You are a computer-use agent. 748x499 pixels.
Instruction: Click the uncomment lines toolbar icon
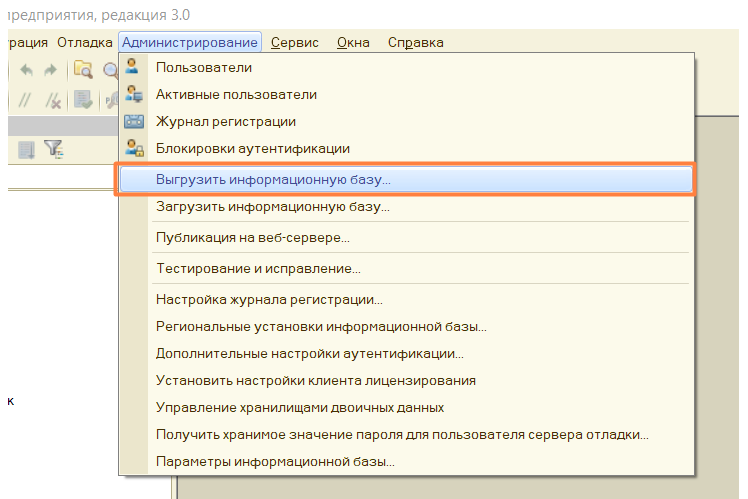[x=53, y=100]
